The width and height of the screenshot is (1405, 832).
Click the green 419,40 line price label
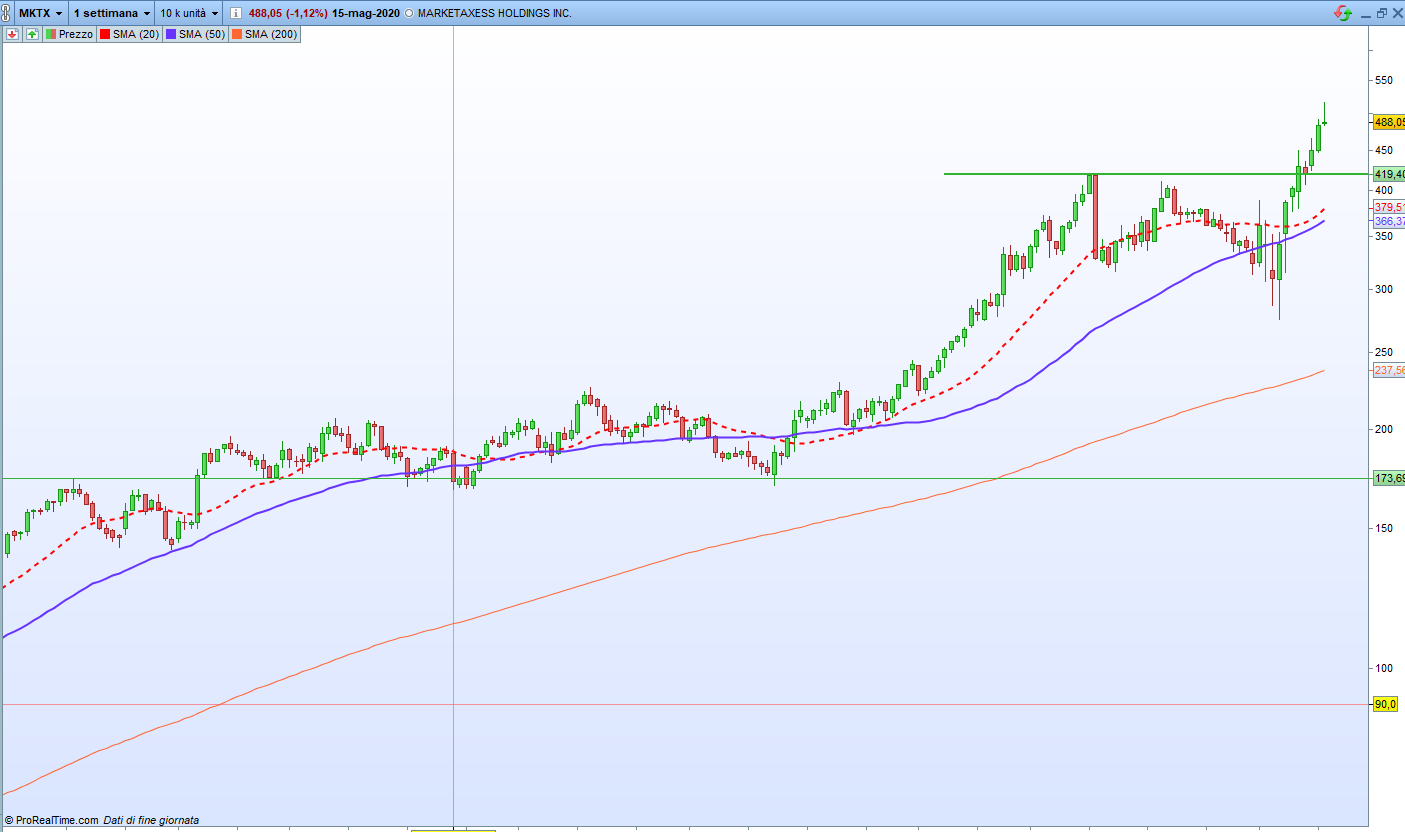[1388, 174]
